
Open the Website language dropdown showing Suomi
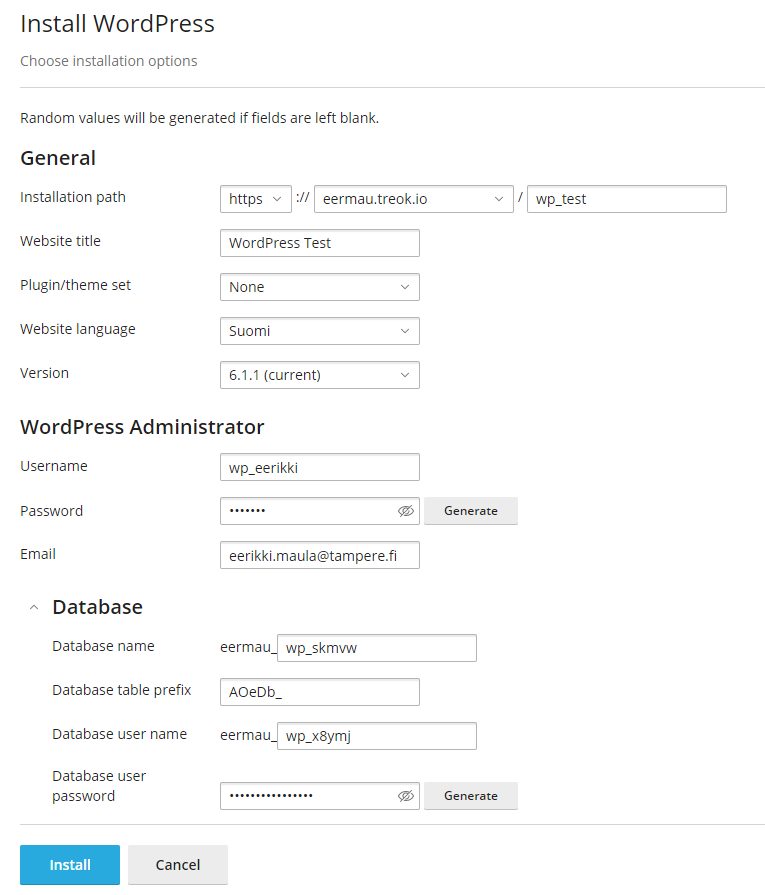(319, 331)
